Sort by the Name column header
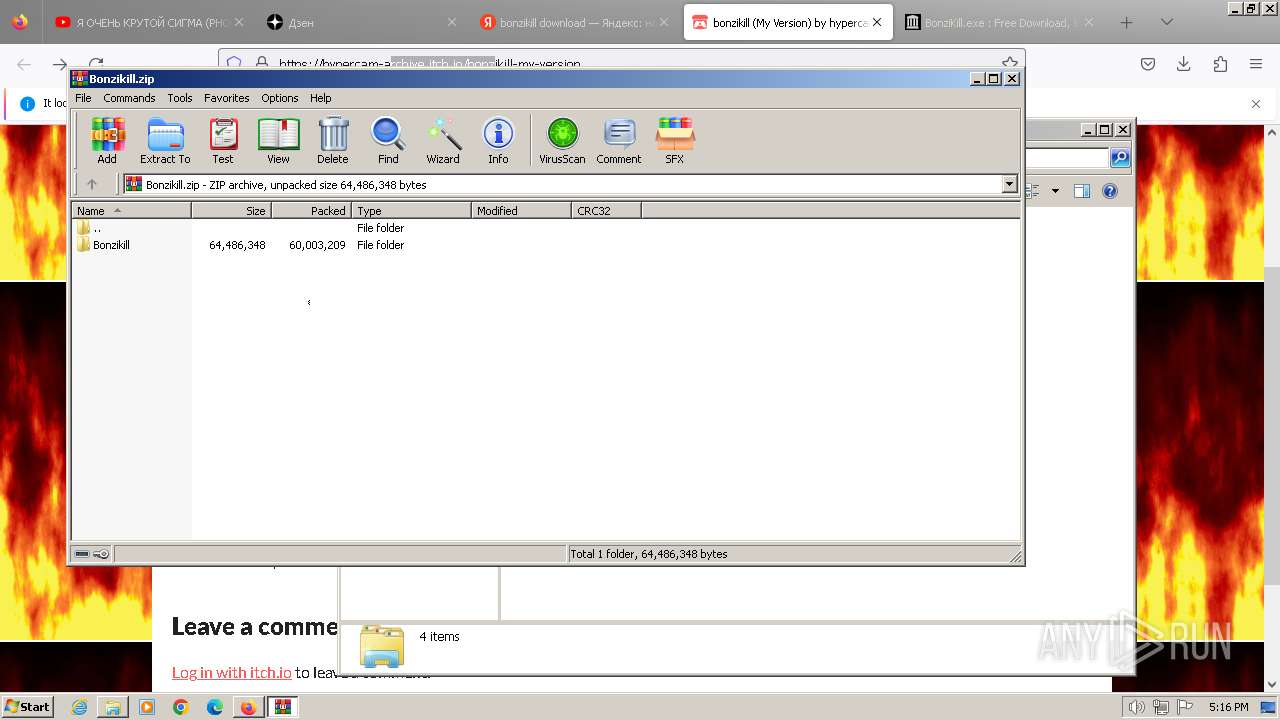This screenshot has width=1280, height=720. click(131, 211)
